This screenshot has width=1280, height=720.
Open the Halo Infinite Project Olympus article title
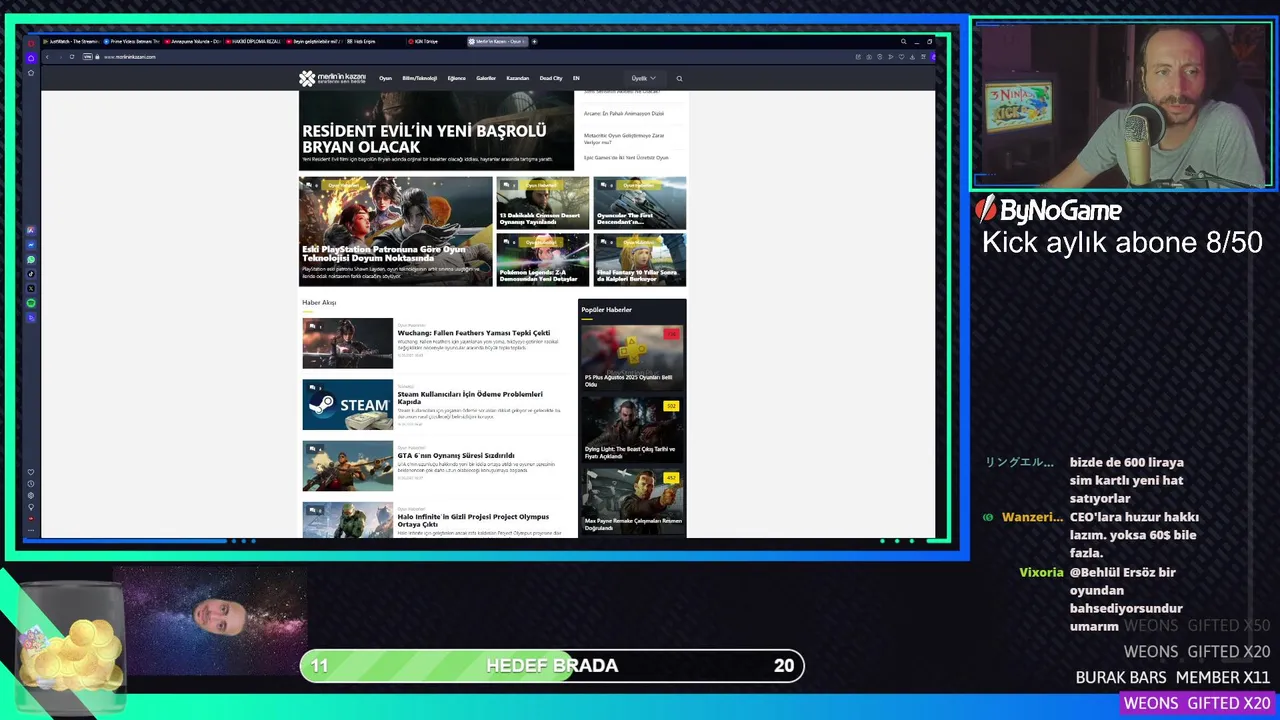pos(473,520)
